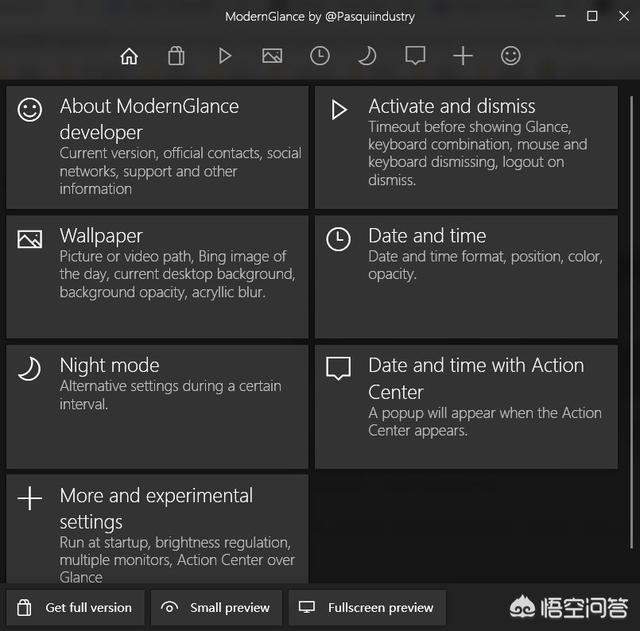Open the smiley face icon in navigation bar
Image resolution: width=640 pixels, height=631 pixels.
[x=510, y=56]
